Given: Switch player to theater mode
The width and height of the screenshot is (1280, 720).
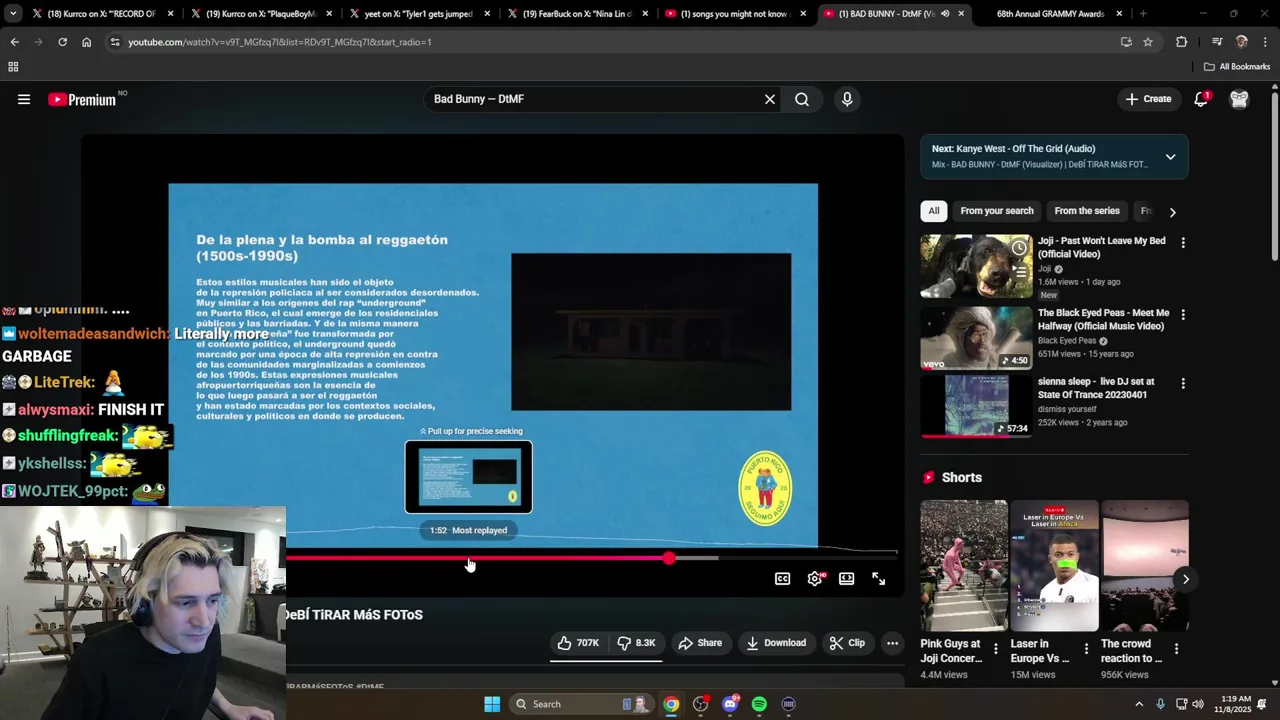Looking at the screenshot, I should point(847,578).
